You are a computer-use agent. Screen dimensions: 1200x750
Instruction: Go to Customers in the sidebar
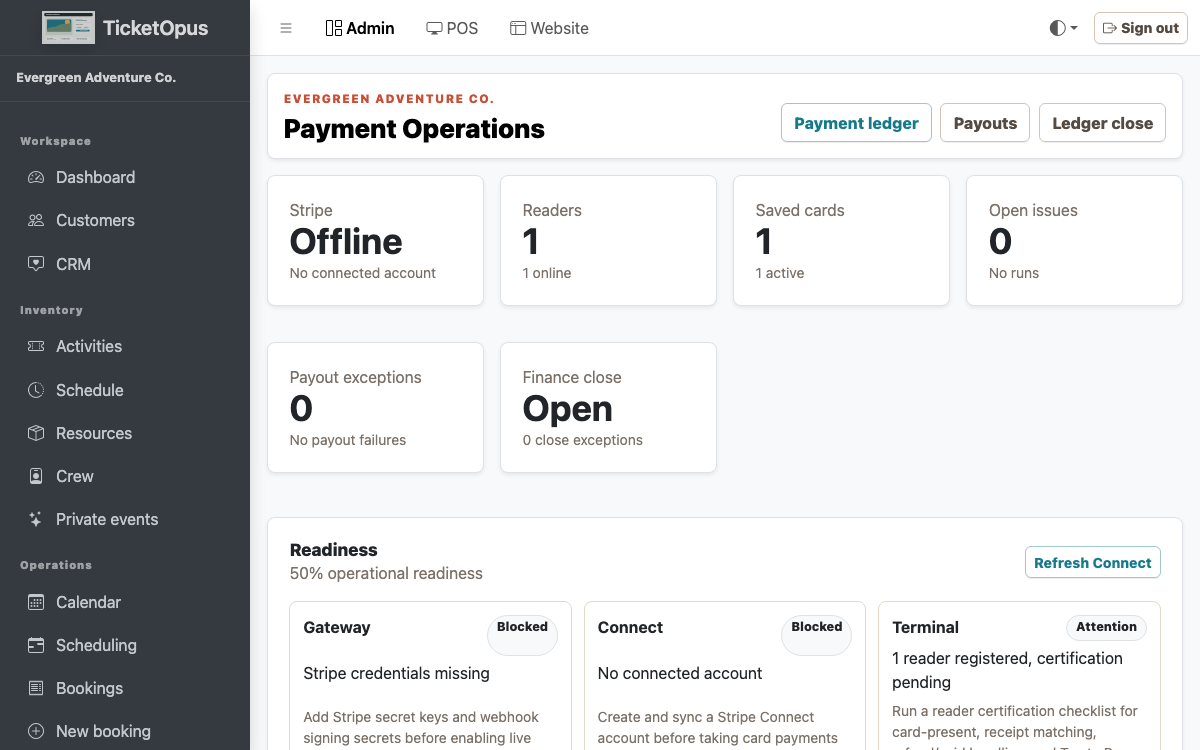[125, 220]
